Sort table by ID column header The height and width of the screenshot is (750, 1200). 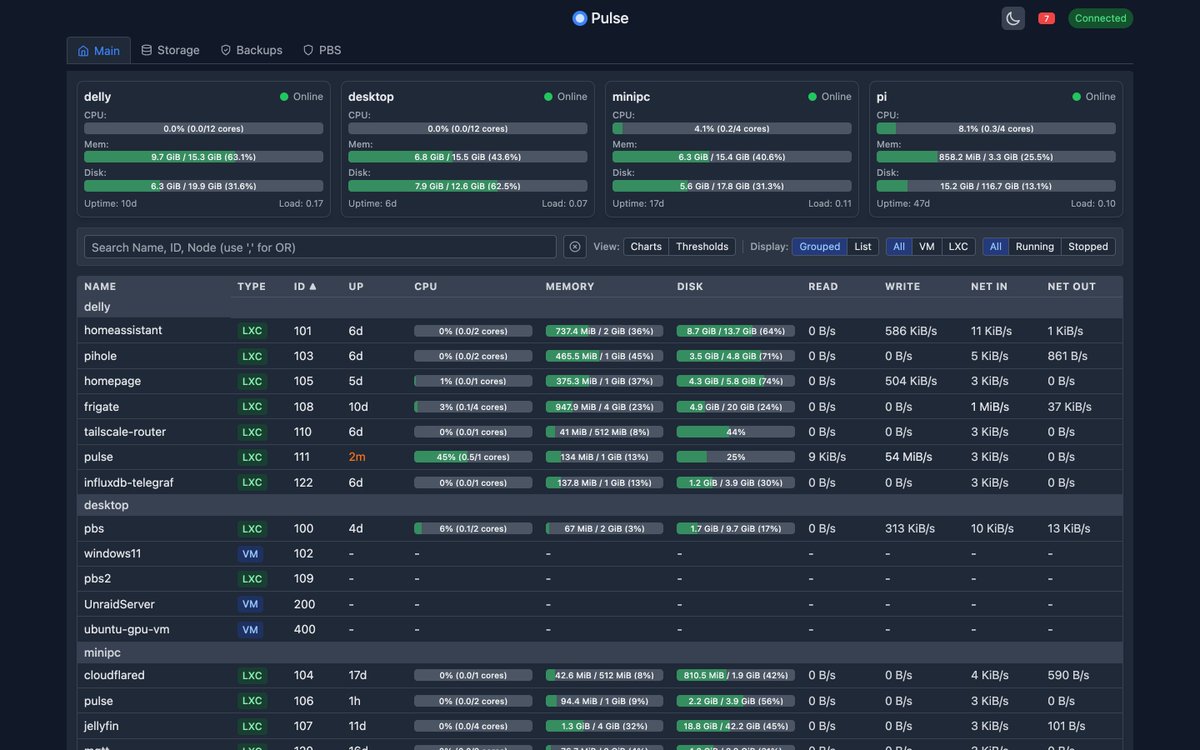(305, 287)
